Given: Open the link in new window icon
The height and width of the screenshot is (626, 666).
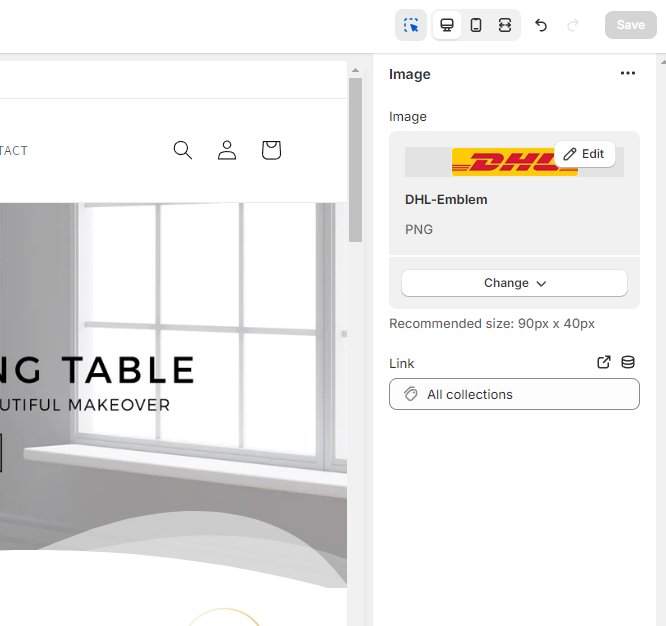Looking at the screenshot, I should tap(604, 362).
